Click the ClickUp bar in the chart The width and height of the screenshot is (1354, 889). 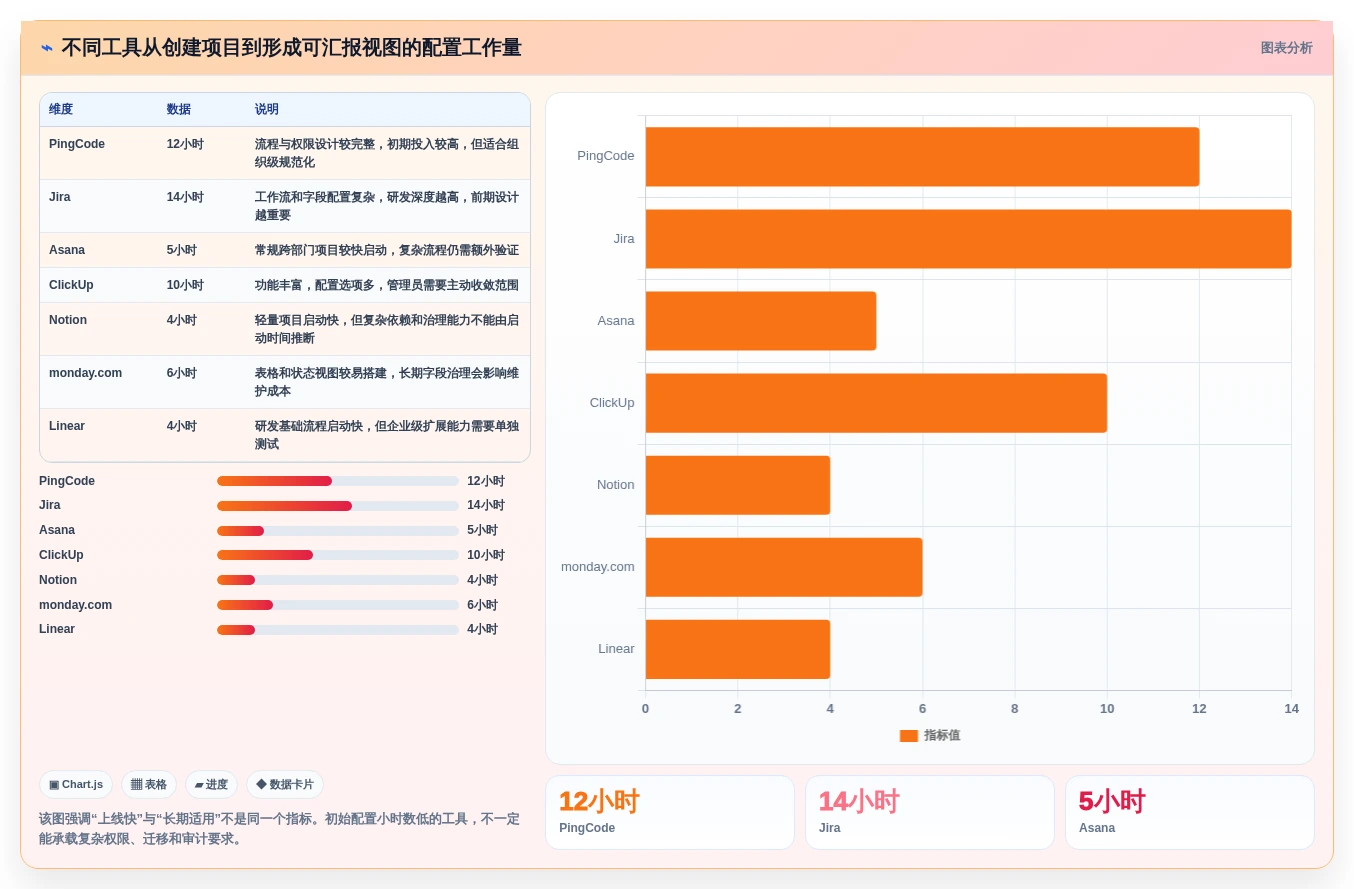[x=876, y=403]
